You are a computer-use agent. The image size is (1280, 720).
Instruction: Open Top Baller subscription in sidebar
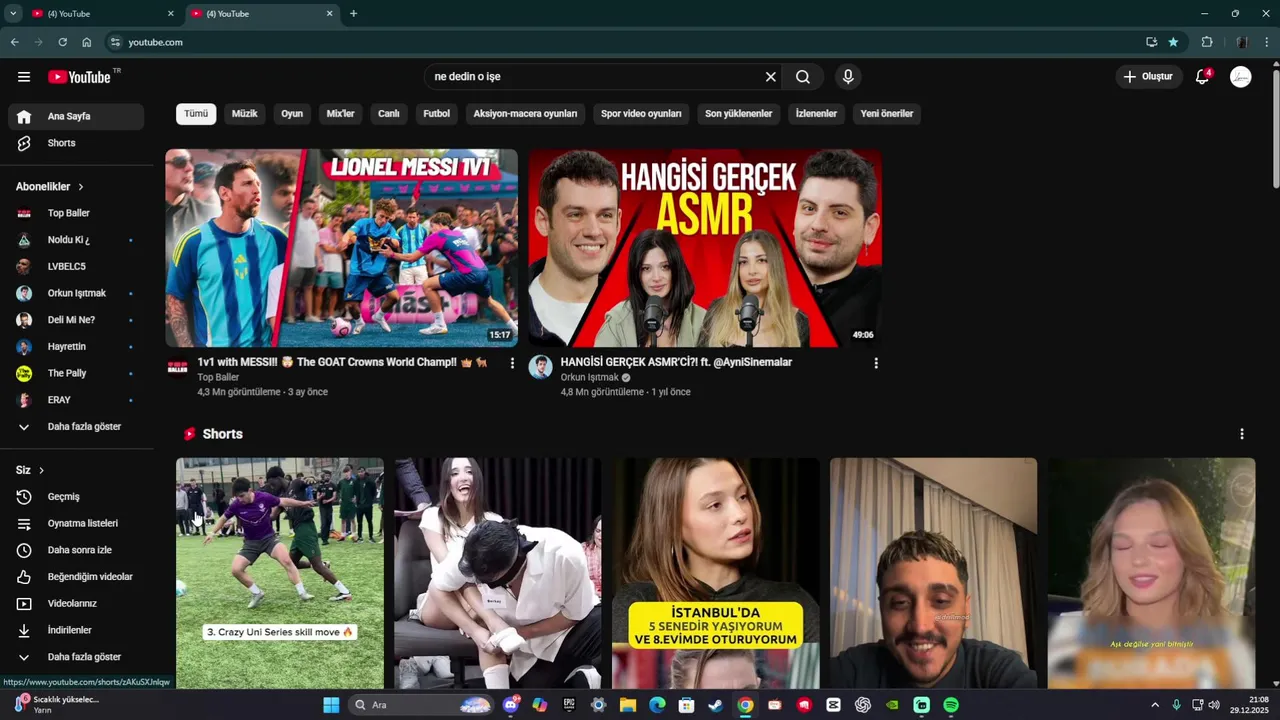[76, 213]
